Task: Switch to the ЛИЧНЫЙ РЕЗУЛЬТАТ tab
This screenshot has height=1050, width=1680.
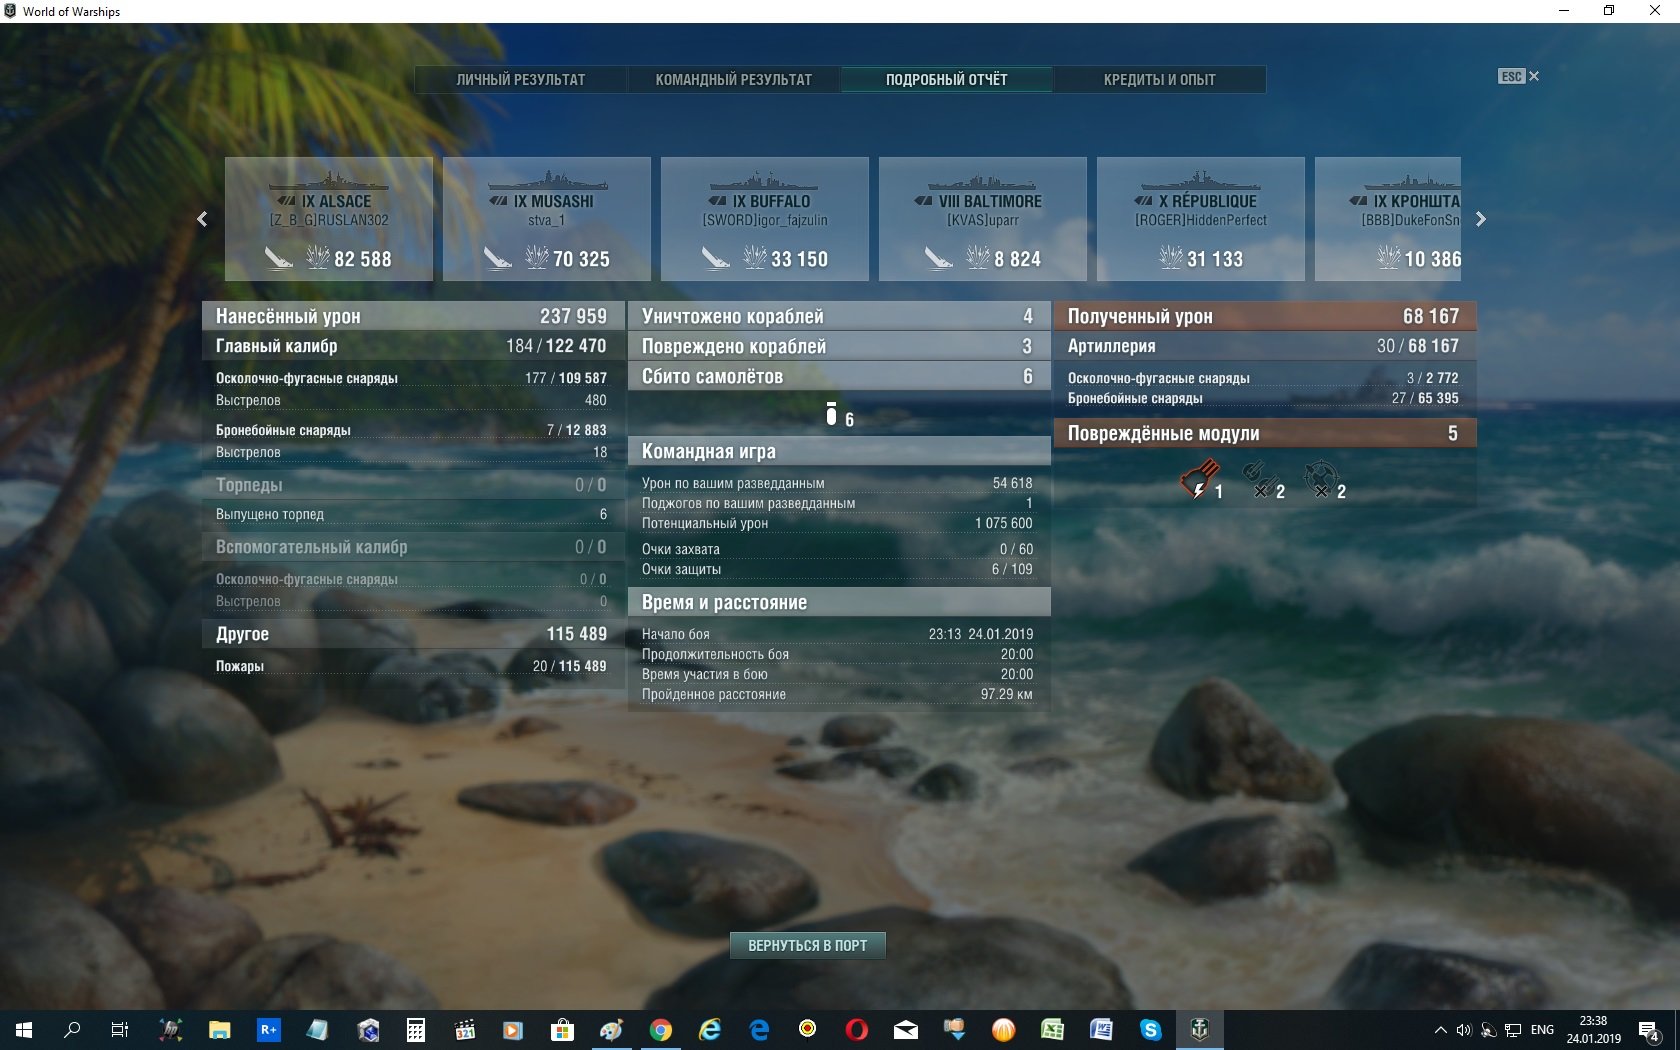Action: [520, 80]
